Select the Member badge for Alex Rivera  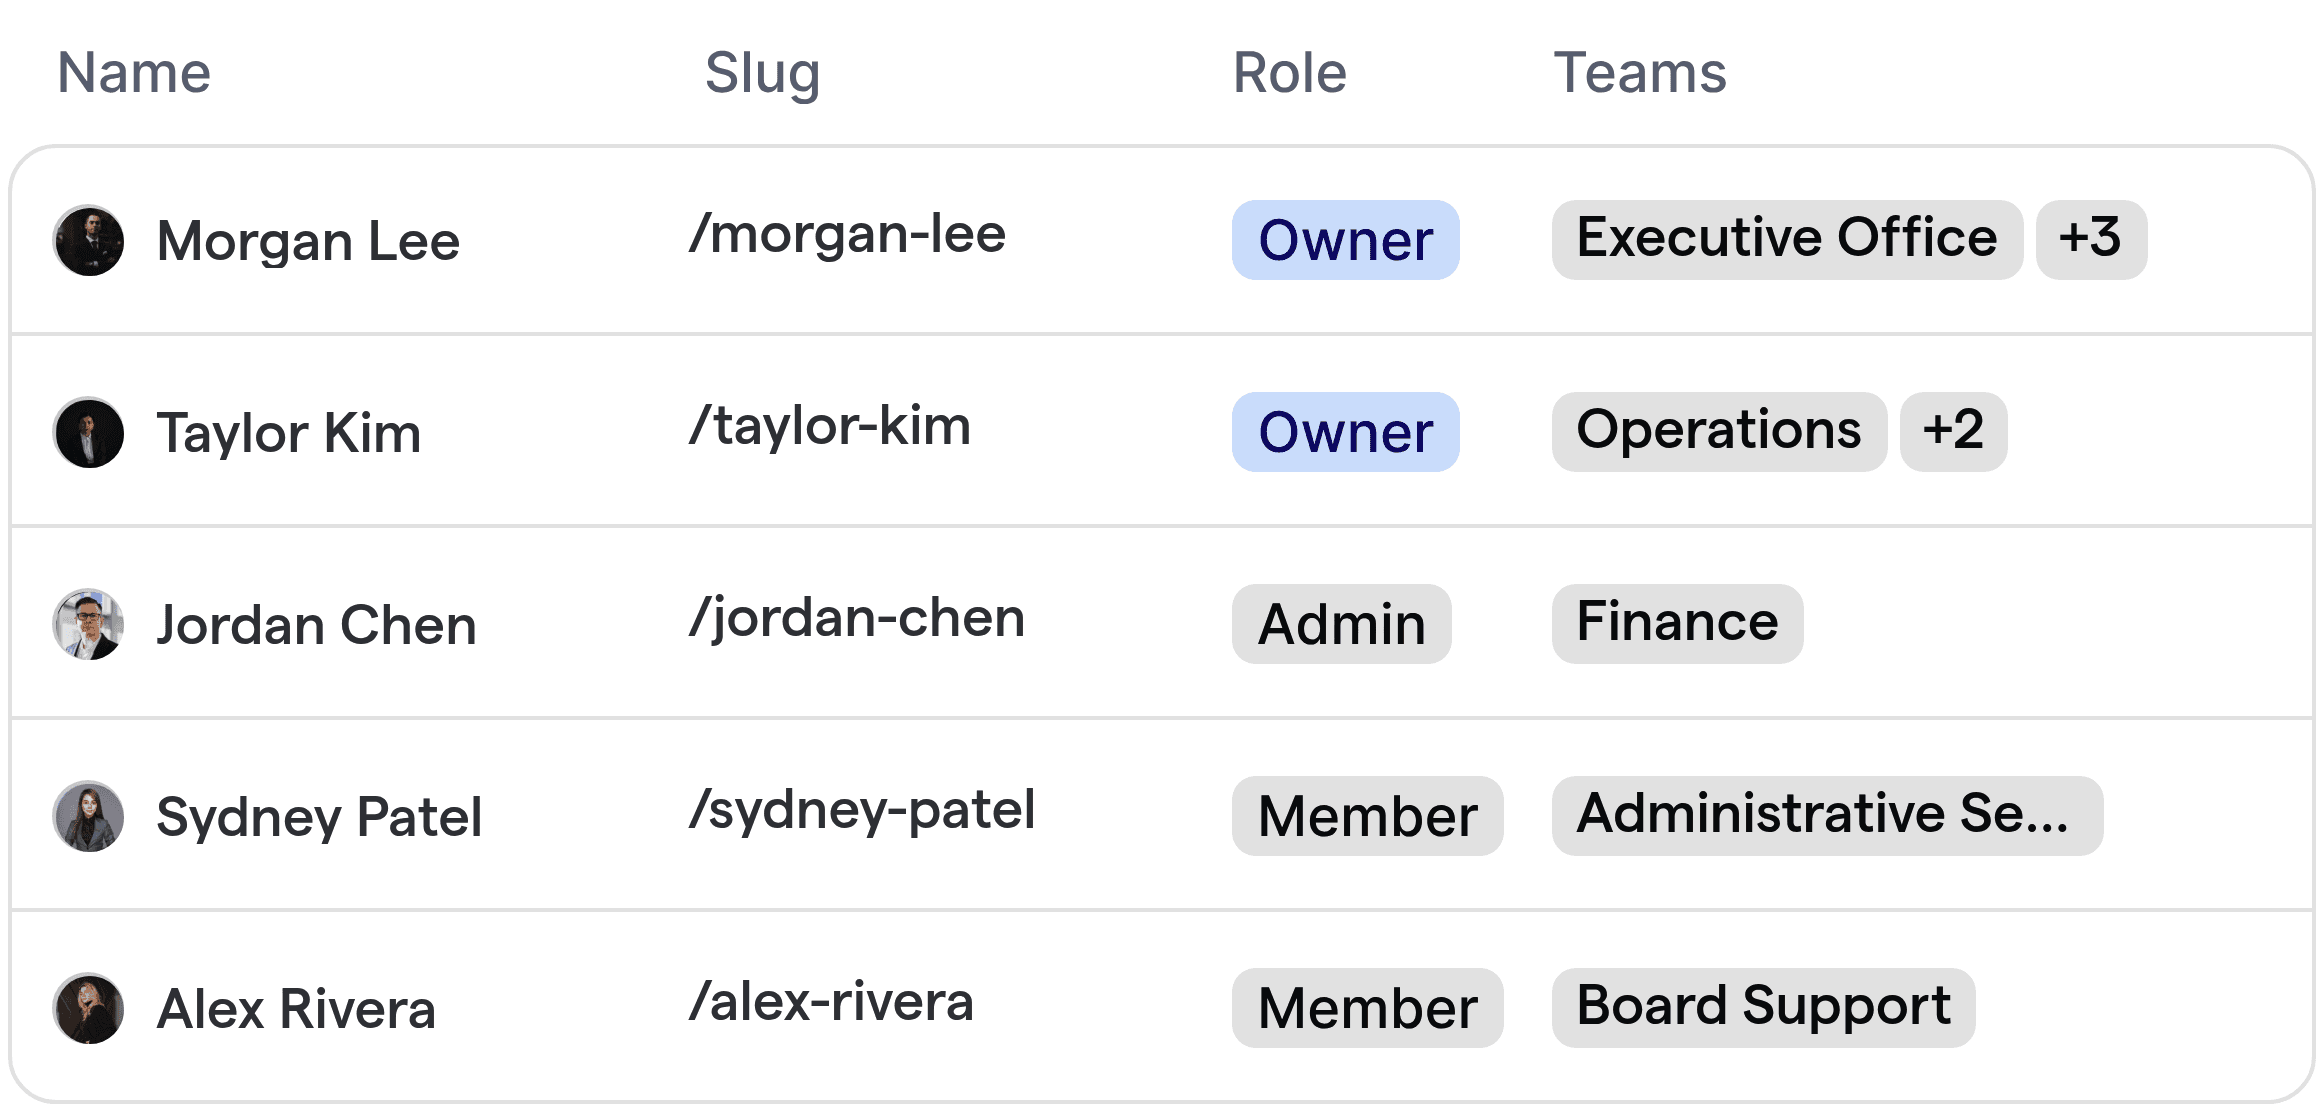(x=1367, y=1007)
